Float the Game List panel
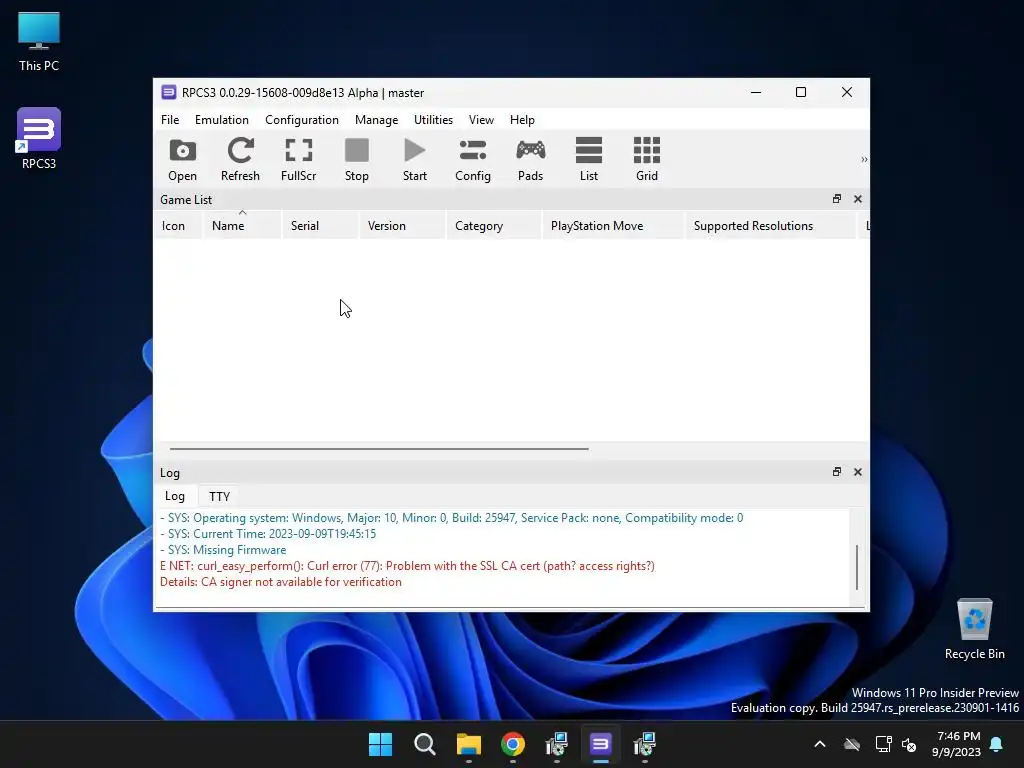This screenshot has height=768, width=1024. pyautogui.click(x=837, y=199)
